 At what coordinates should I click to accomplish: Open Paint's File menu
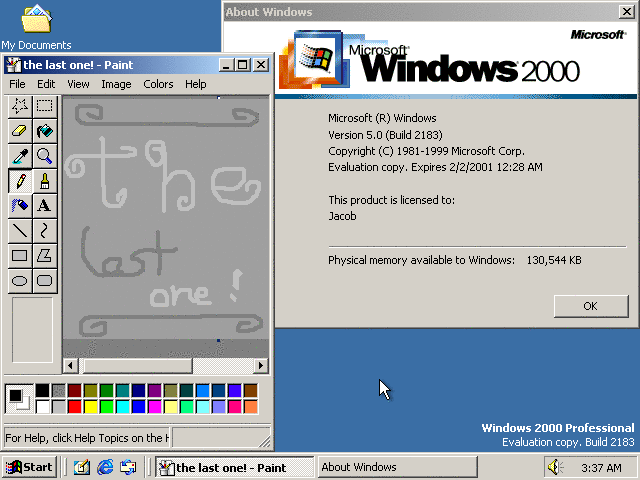coord(17,84)
